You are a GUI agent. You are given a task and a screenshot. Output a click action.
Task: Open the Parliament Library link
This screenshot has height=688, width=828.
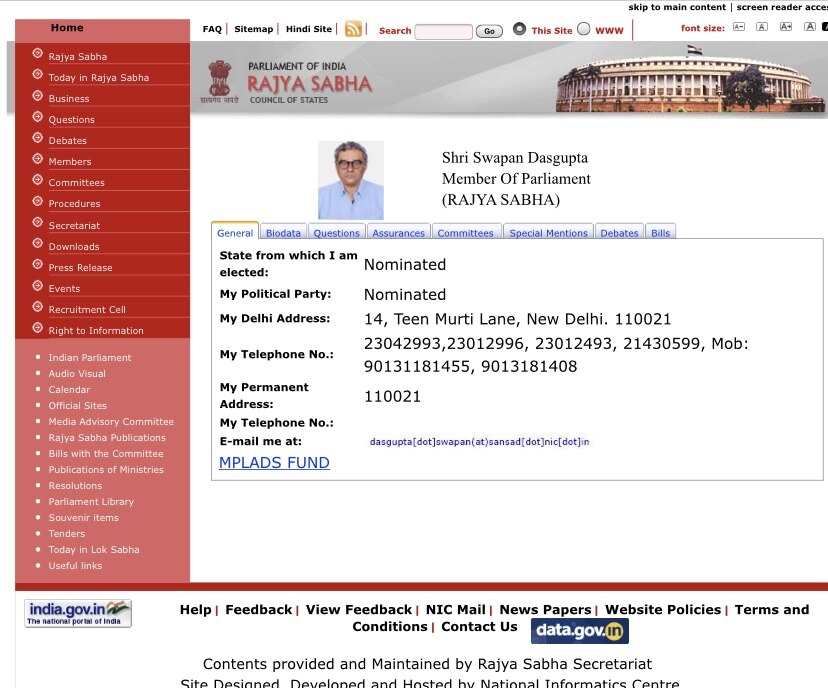click(91, 502)
